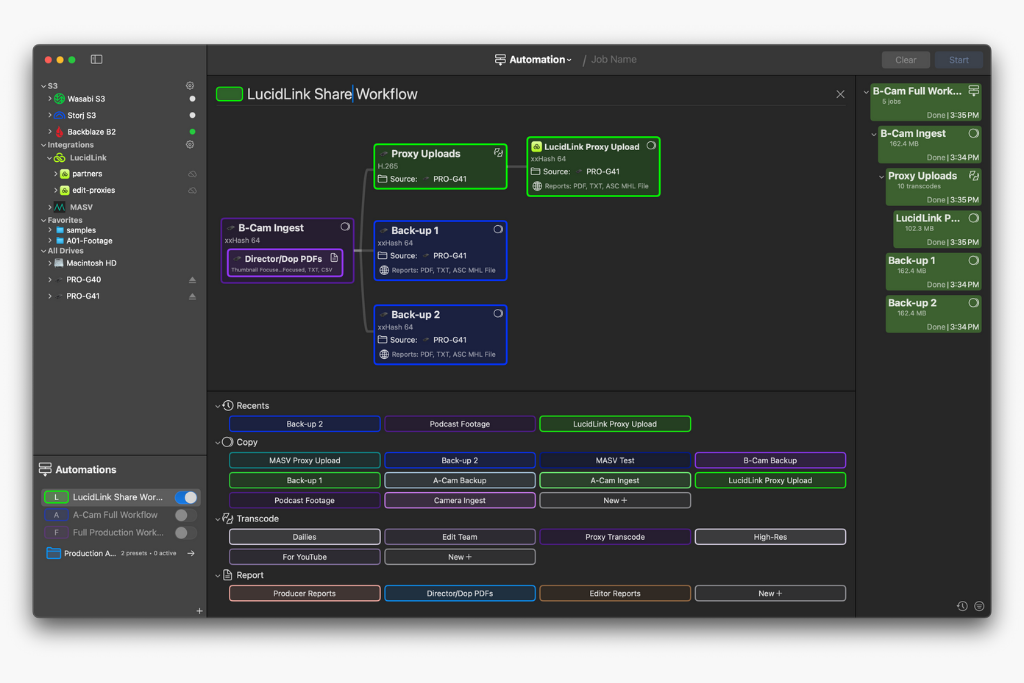1024x683 pixels.
Task: Disable the LucidLink Share Workflow automation toggle
Action: pyautogui.click(x=186, y=497)
